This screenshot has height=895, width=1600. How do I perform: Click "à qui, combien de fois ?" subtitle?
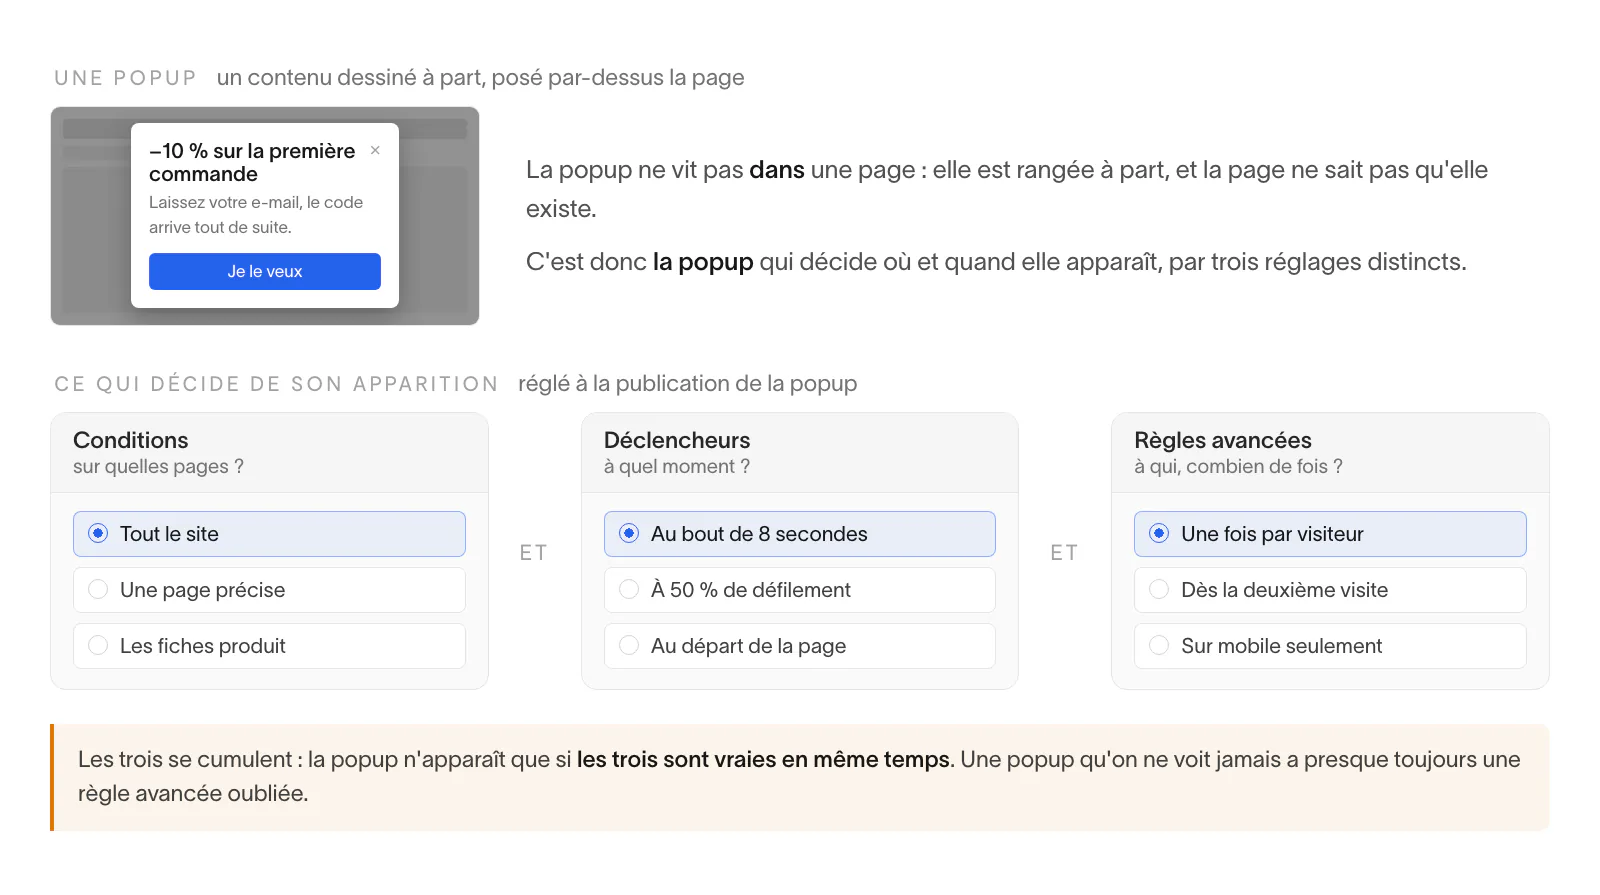(1238, 467)
